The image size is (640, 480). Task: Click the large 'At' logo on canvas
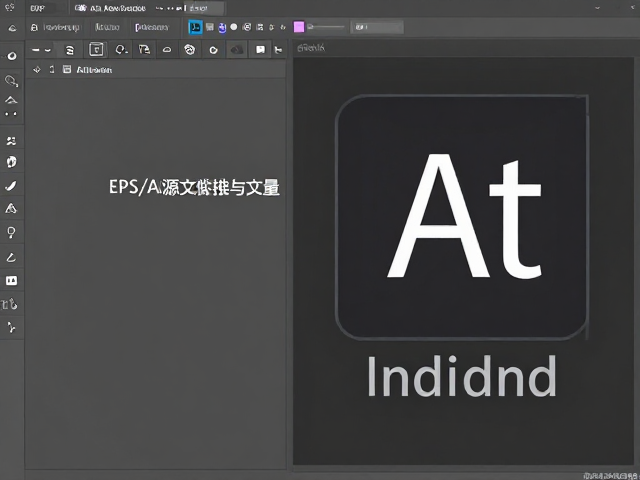click(461, 217)
